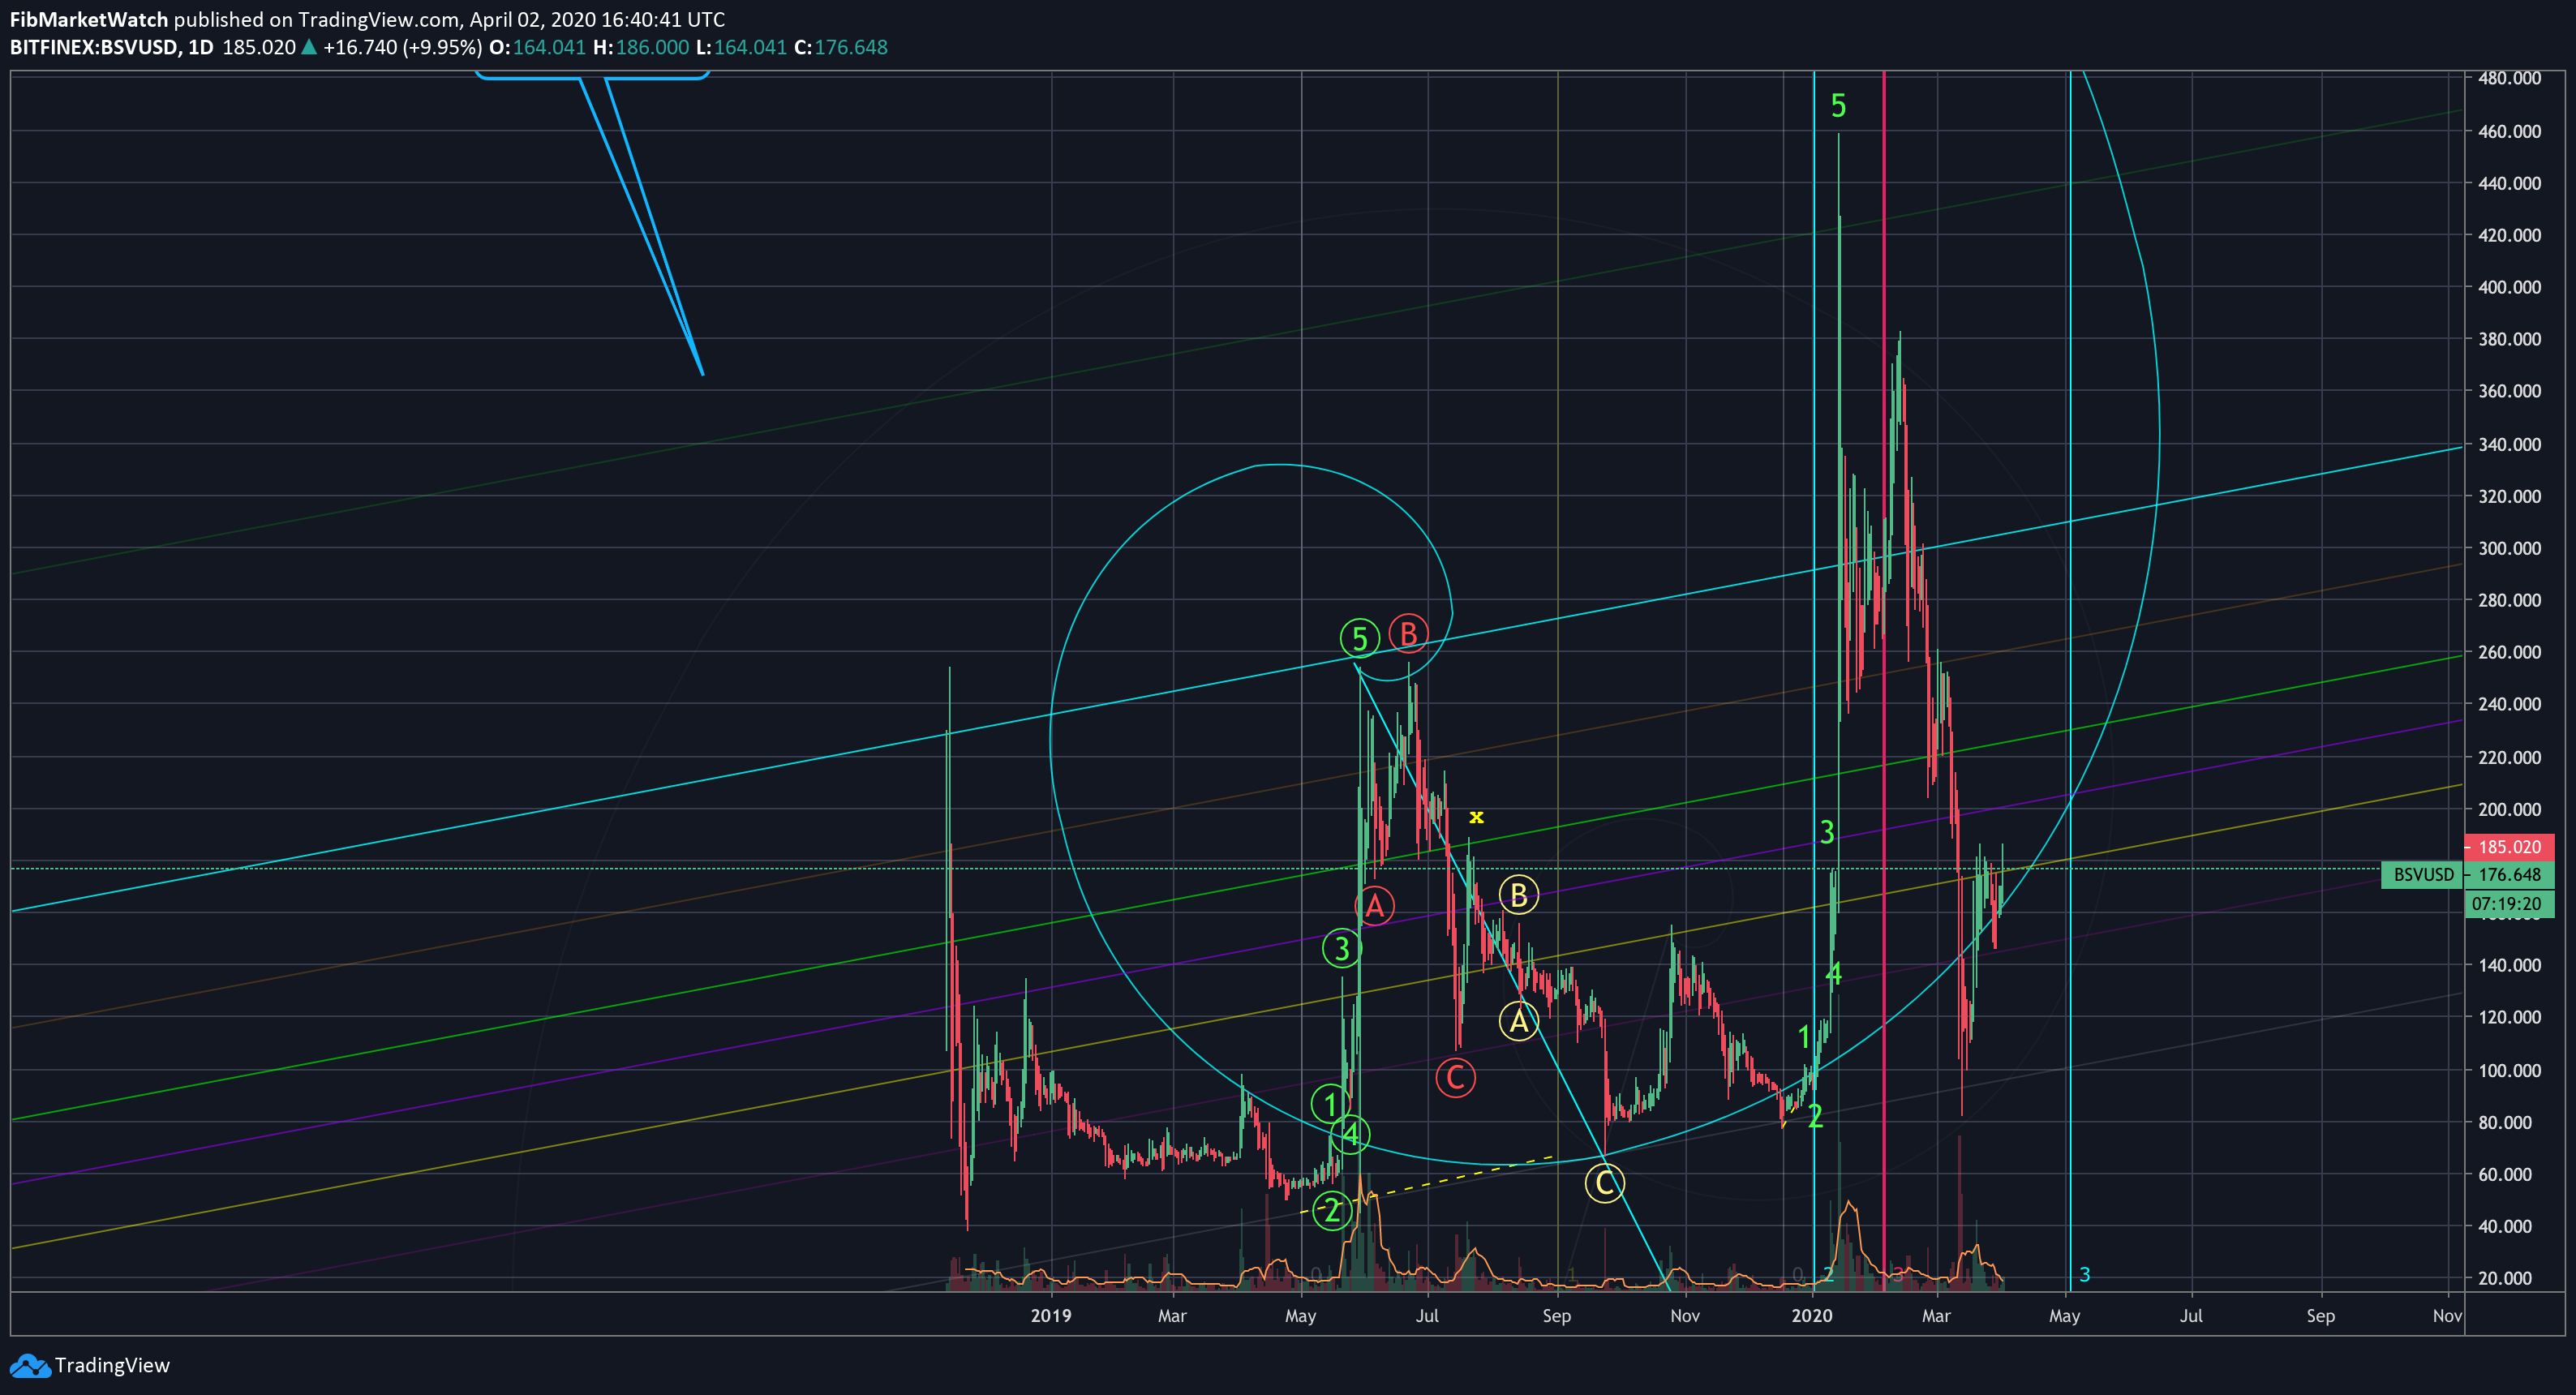Click the 340.000 price scale value
Viewport: 2576px width, 1395px height.
click(x=2509, y=444)
